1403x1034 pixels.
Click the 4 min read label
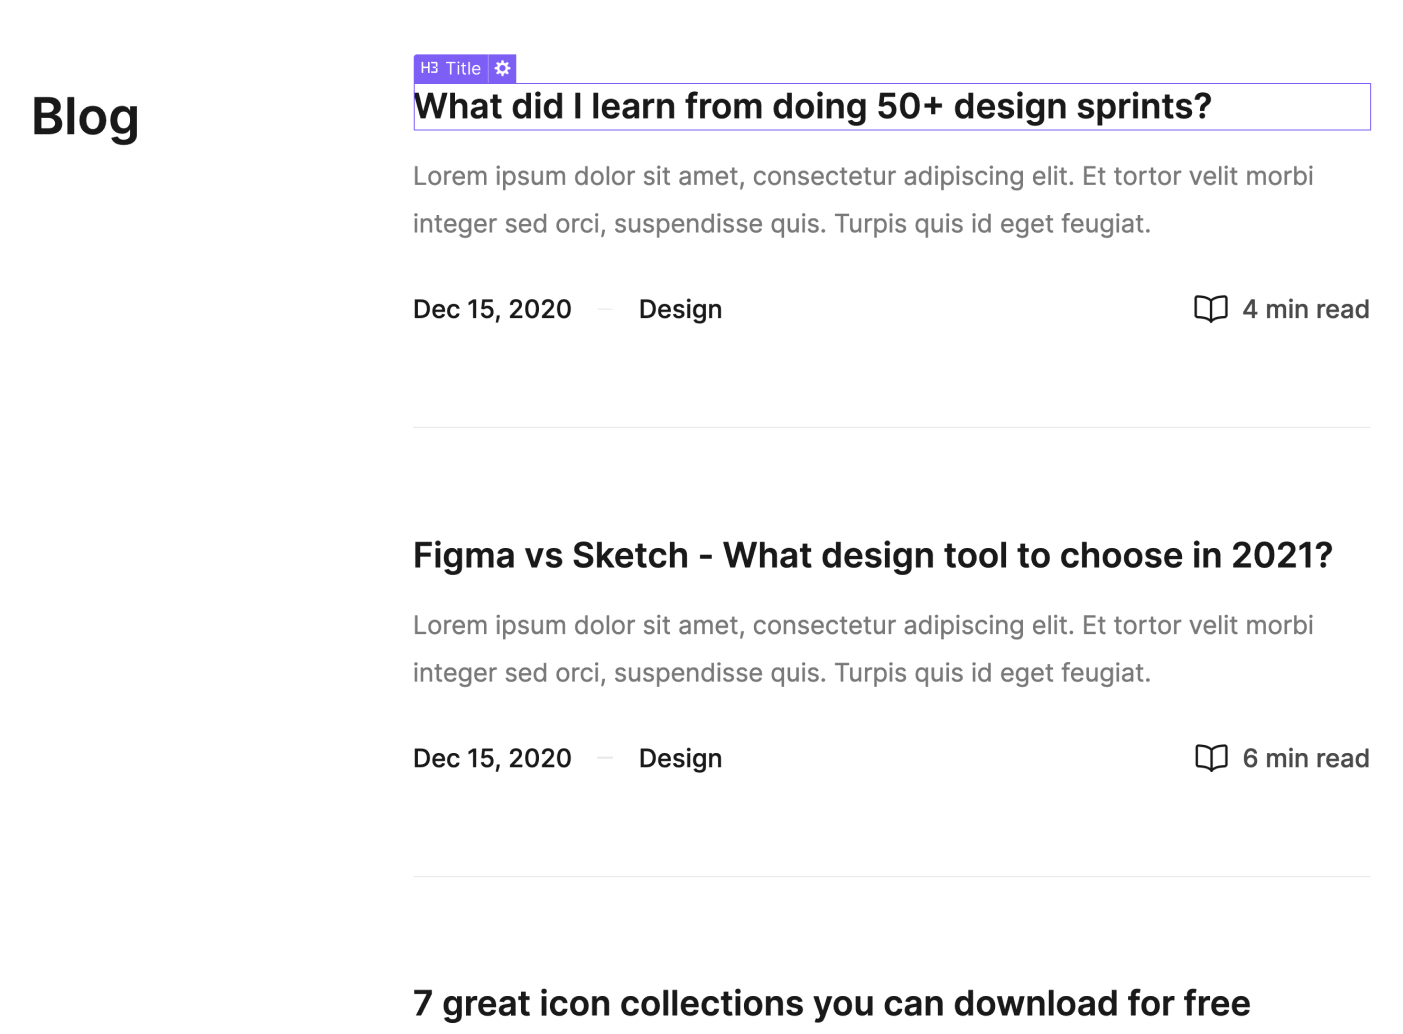(1306, 309)
